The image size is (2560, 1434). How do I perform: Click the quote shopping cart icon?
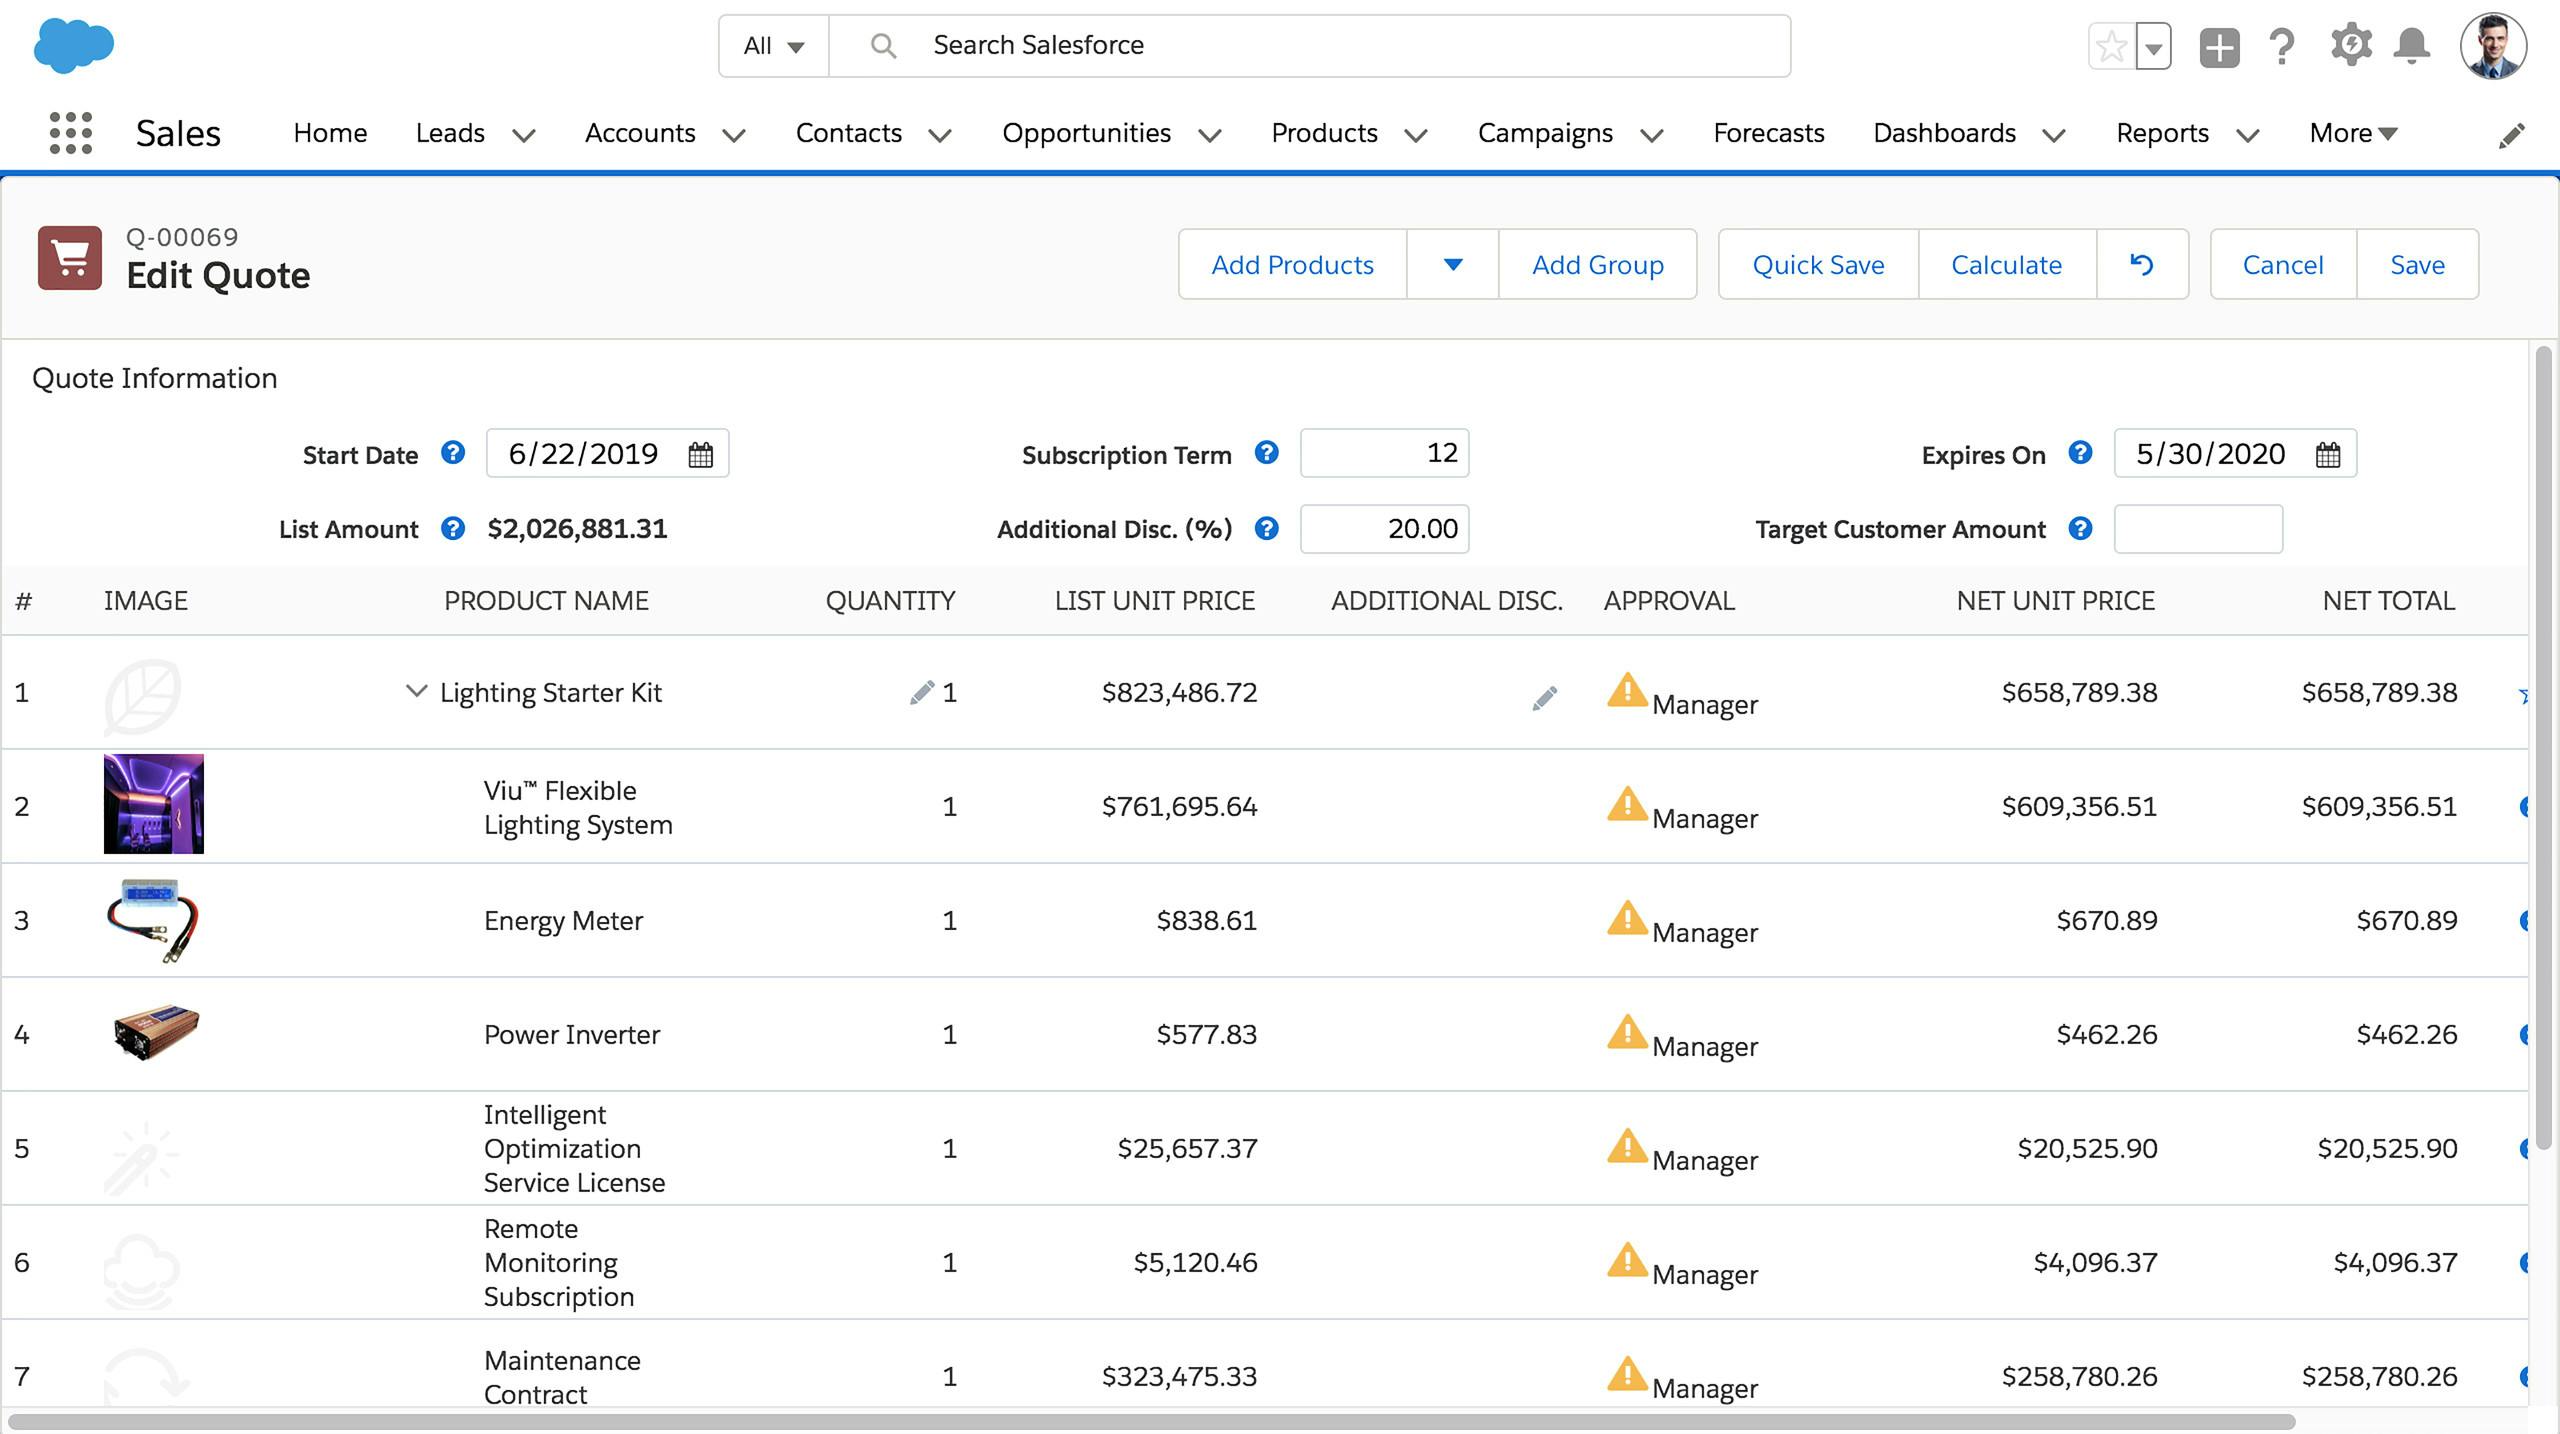(70, 258)
